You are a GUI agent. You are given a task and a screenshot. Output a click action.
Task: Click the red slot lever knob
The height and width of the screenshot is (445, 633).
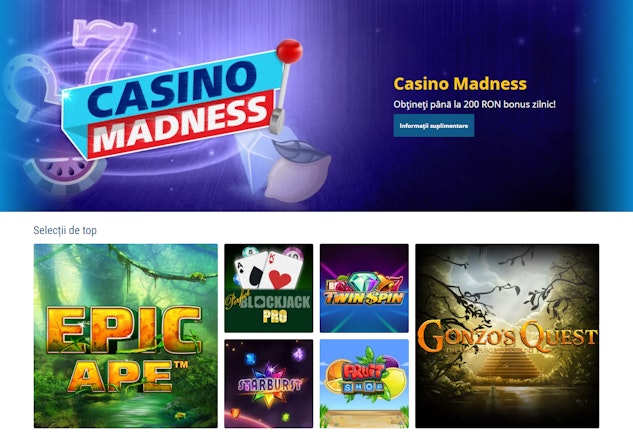click(x=289, y=51)
